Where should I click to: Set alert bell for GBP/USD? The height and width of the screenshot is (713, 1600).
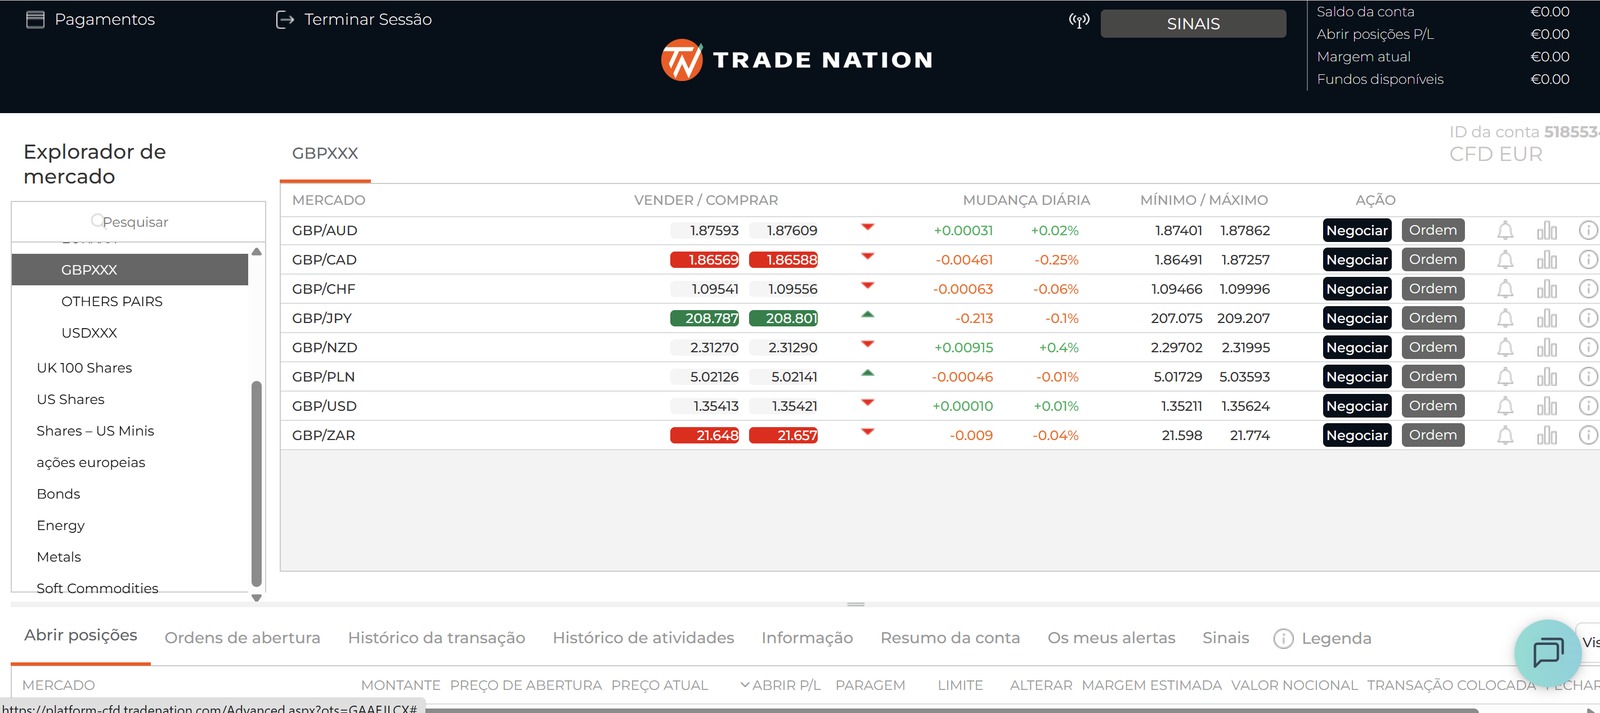[1505, 406]
